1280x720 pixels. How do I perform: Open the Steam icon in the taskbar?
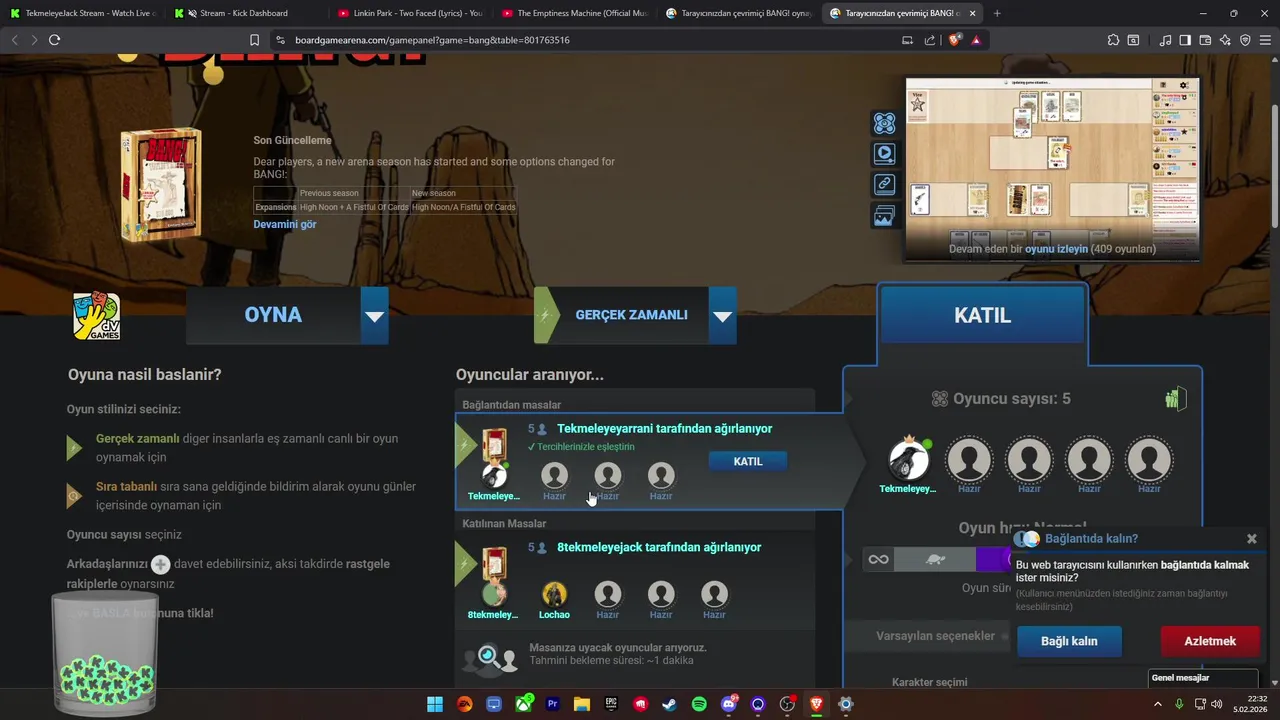(669, 704)
